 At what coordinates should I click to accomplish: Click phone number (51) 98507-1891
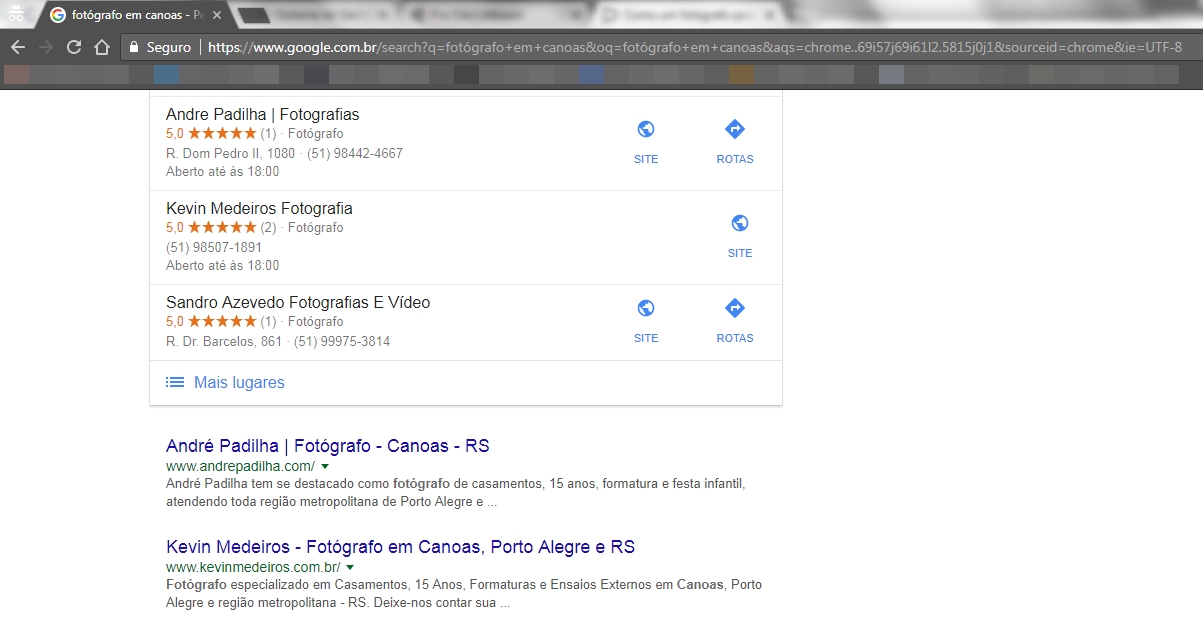pos(214,248)
